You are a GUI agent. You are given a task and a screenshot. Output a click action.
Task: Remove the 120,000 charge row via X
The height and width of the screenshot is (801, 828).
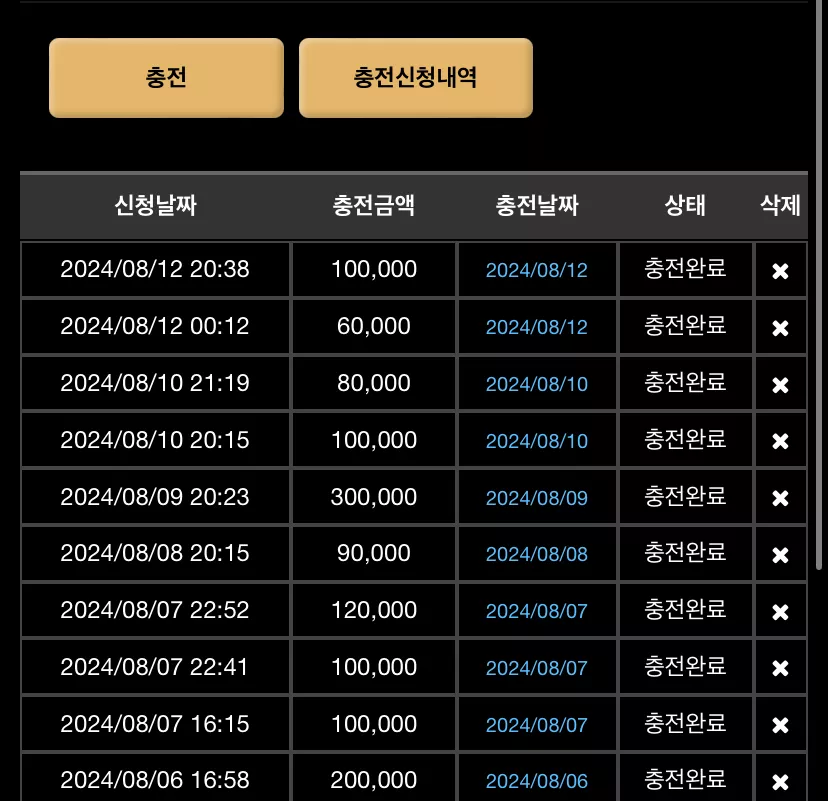pos(780,612)
